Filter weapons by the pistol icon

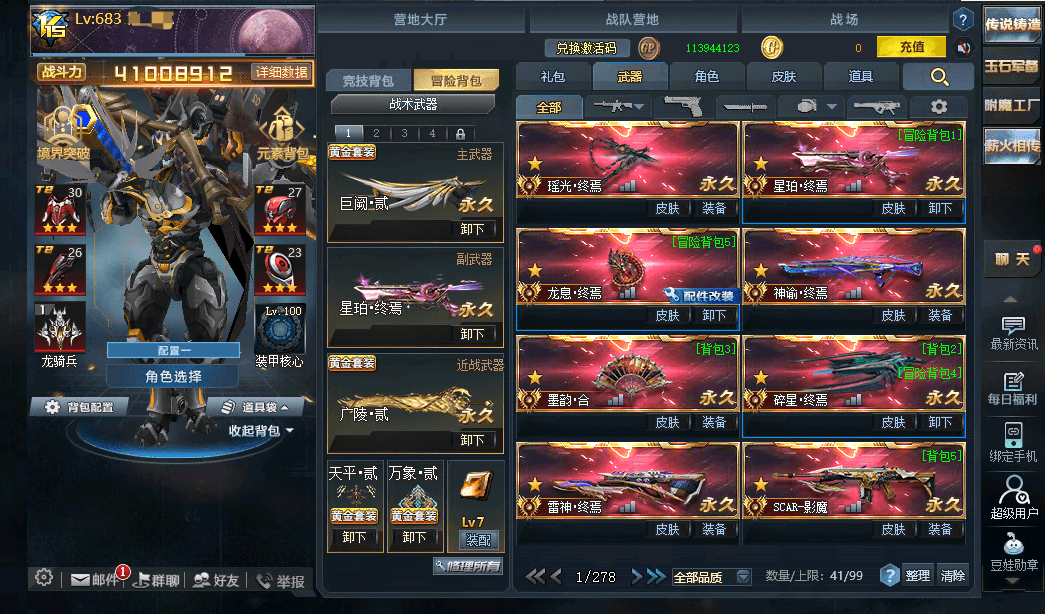[x=683, y=106]
